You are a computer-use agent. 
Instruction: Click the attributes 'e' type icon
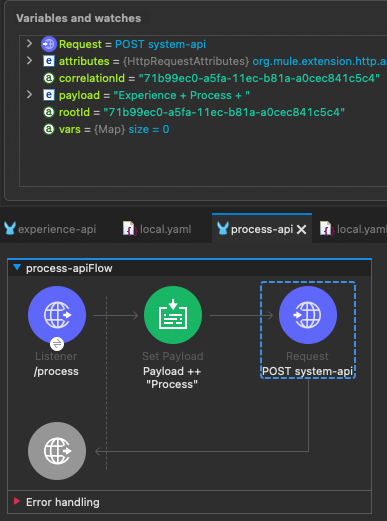[x=49, y=61]
